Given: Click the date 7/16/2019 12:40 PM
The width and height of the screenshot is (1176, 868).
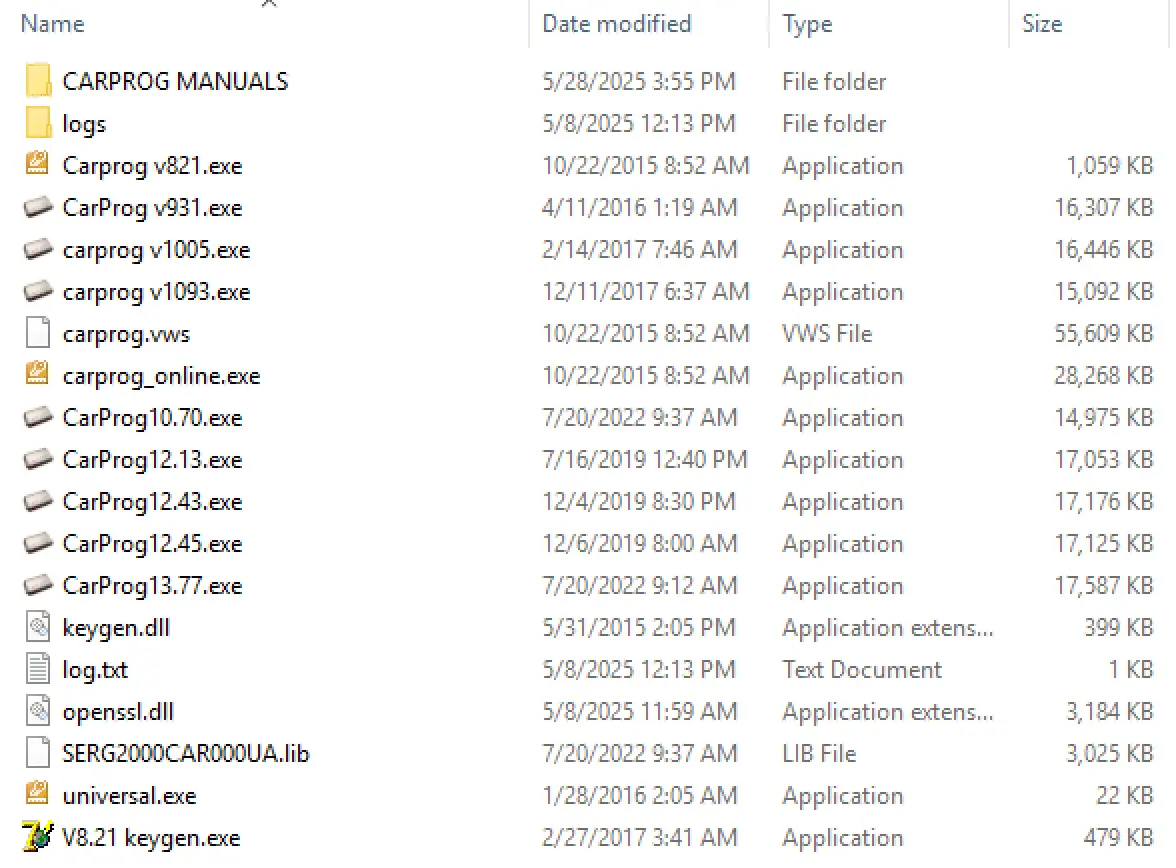Looking at the screenshot, I should click(644, 459).
